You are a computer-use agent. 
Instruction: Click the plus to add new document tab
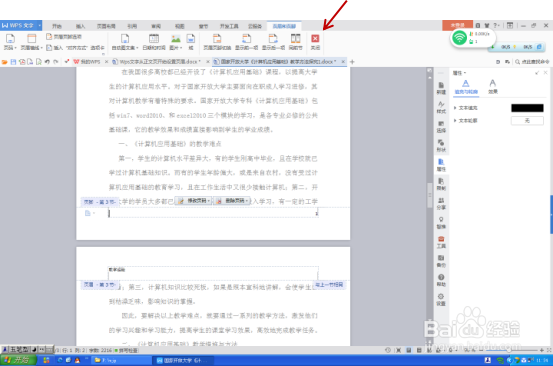pos(352,62)
